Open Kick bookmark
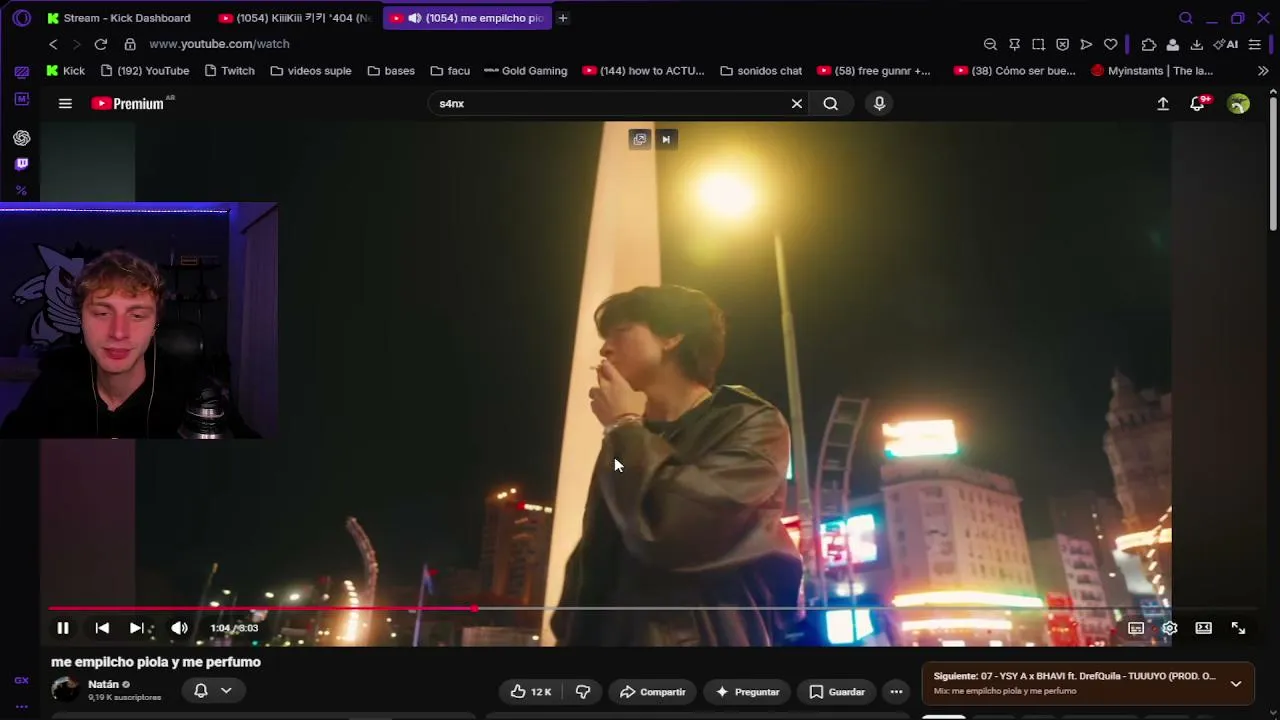The image size is (1280, 720). (66, 71)
